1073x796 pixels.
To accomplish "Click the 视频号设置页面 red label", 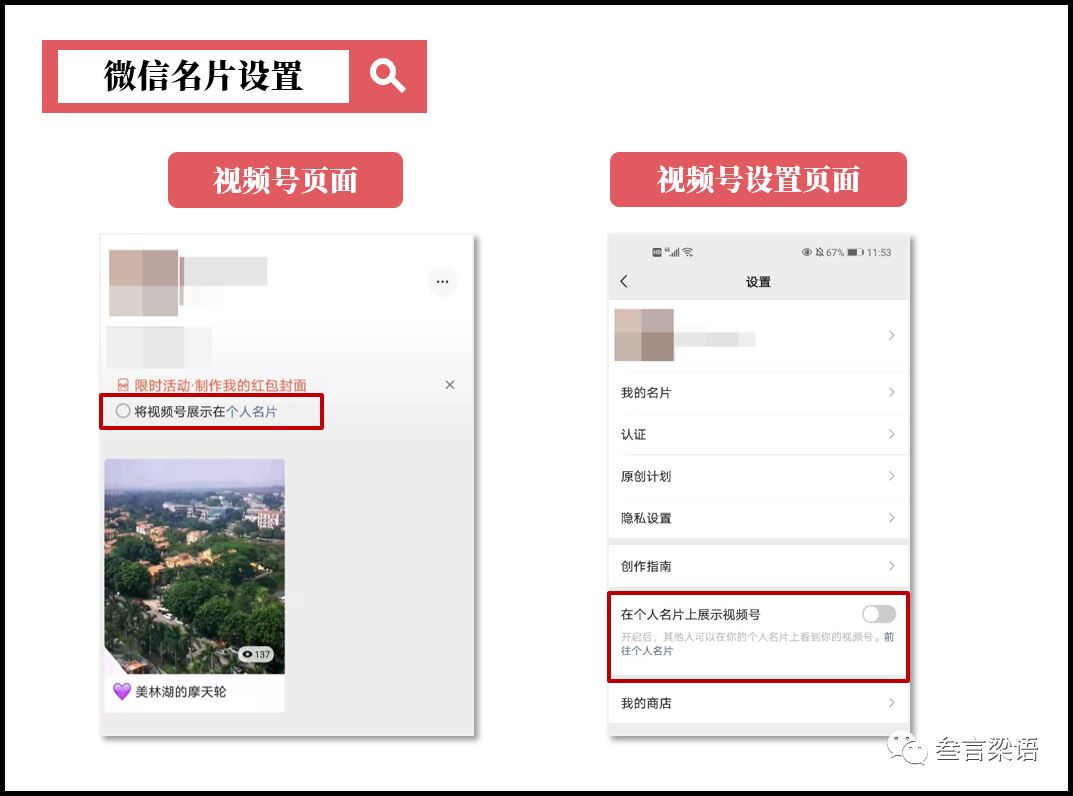I will tap(758, 179).
